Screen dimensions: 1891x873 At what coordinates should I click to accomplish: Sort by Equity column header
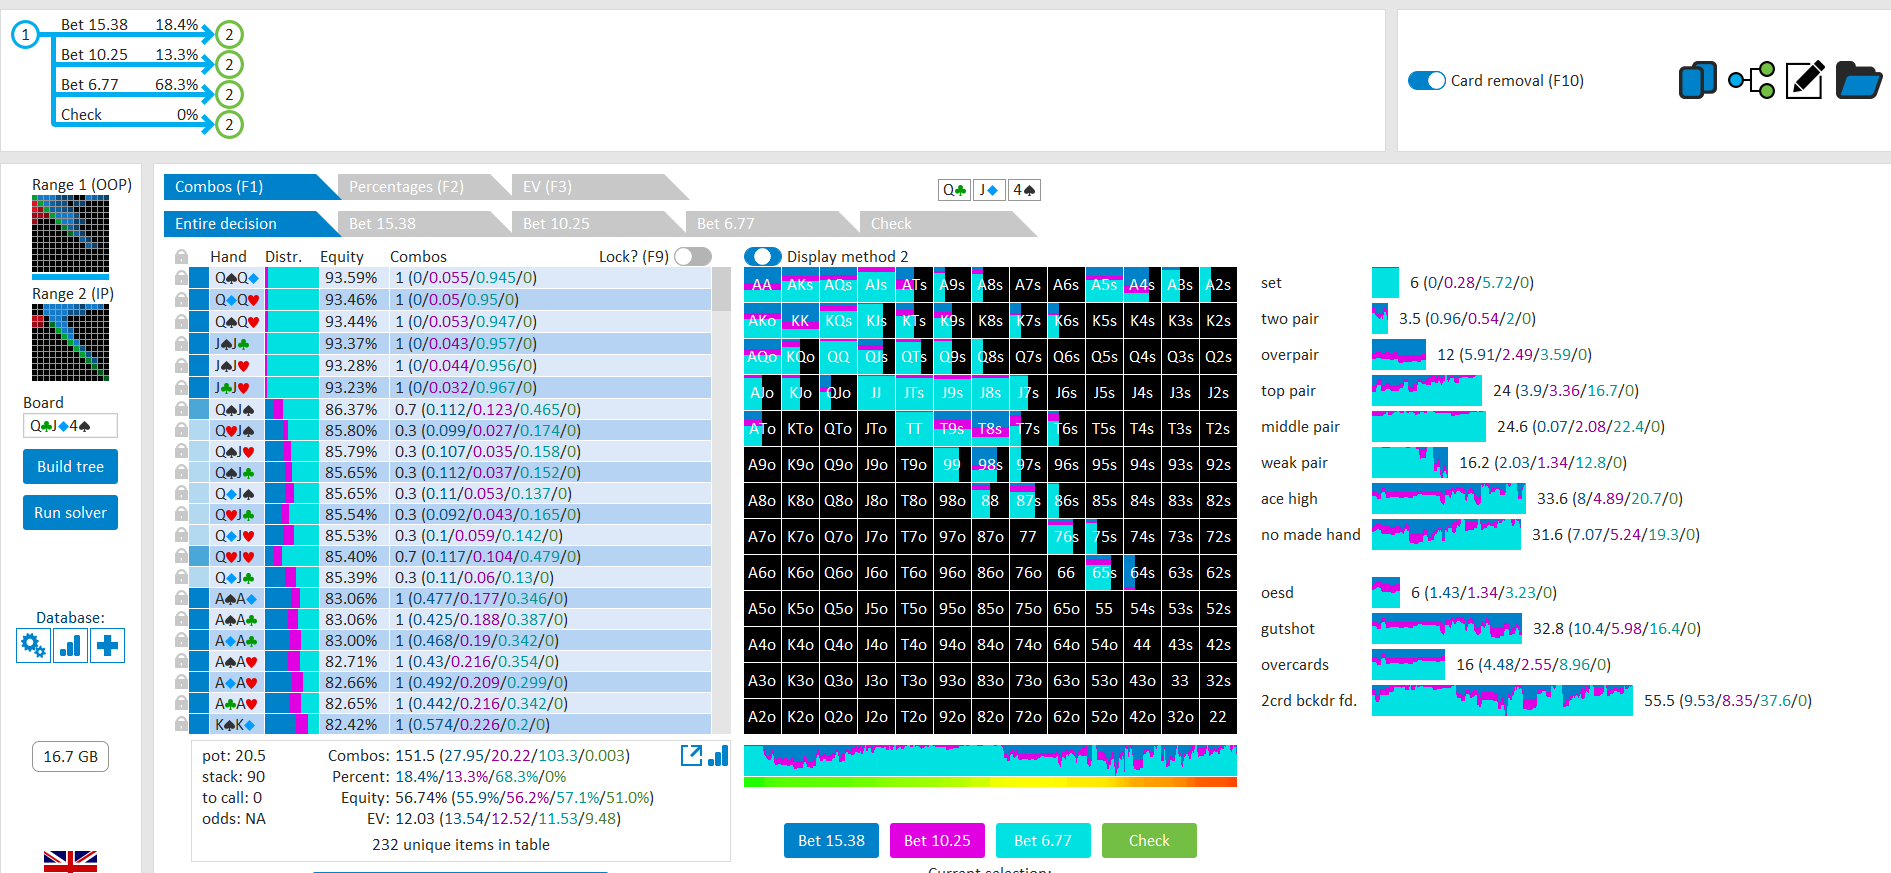pyautogui.click(x=341, y=257)
